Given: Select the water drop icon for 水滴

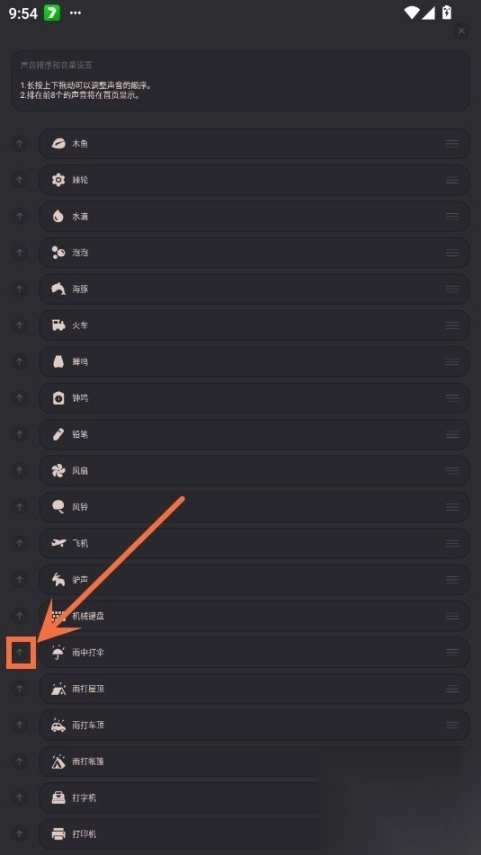Looking at the screenshot, I should coord(58,216).
